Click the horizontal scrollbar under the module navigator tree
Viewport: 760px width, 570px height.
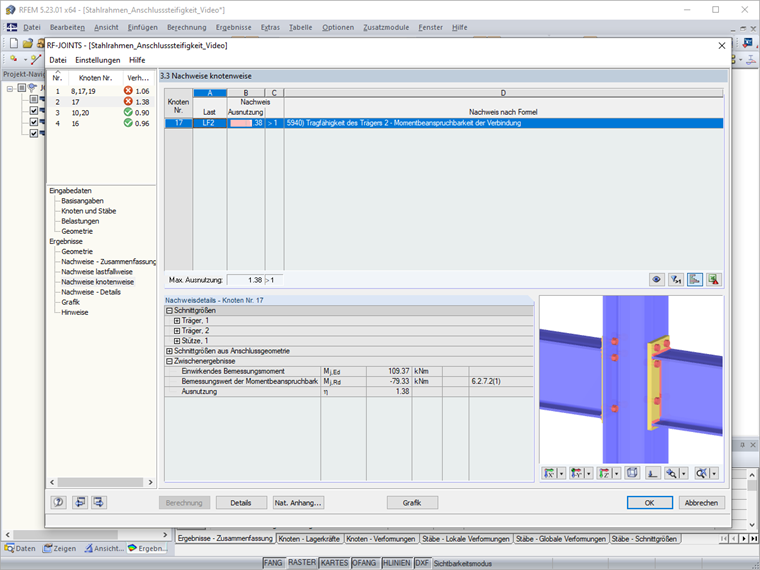(100, 482)
